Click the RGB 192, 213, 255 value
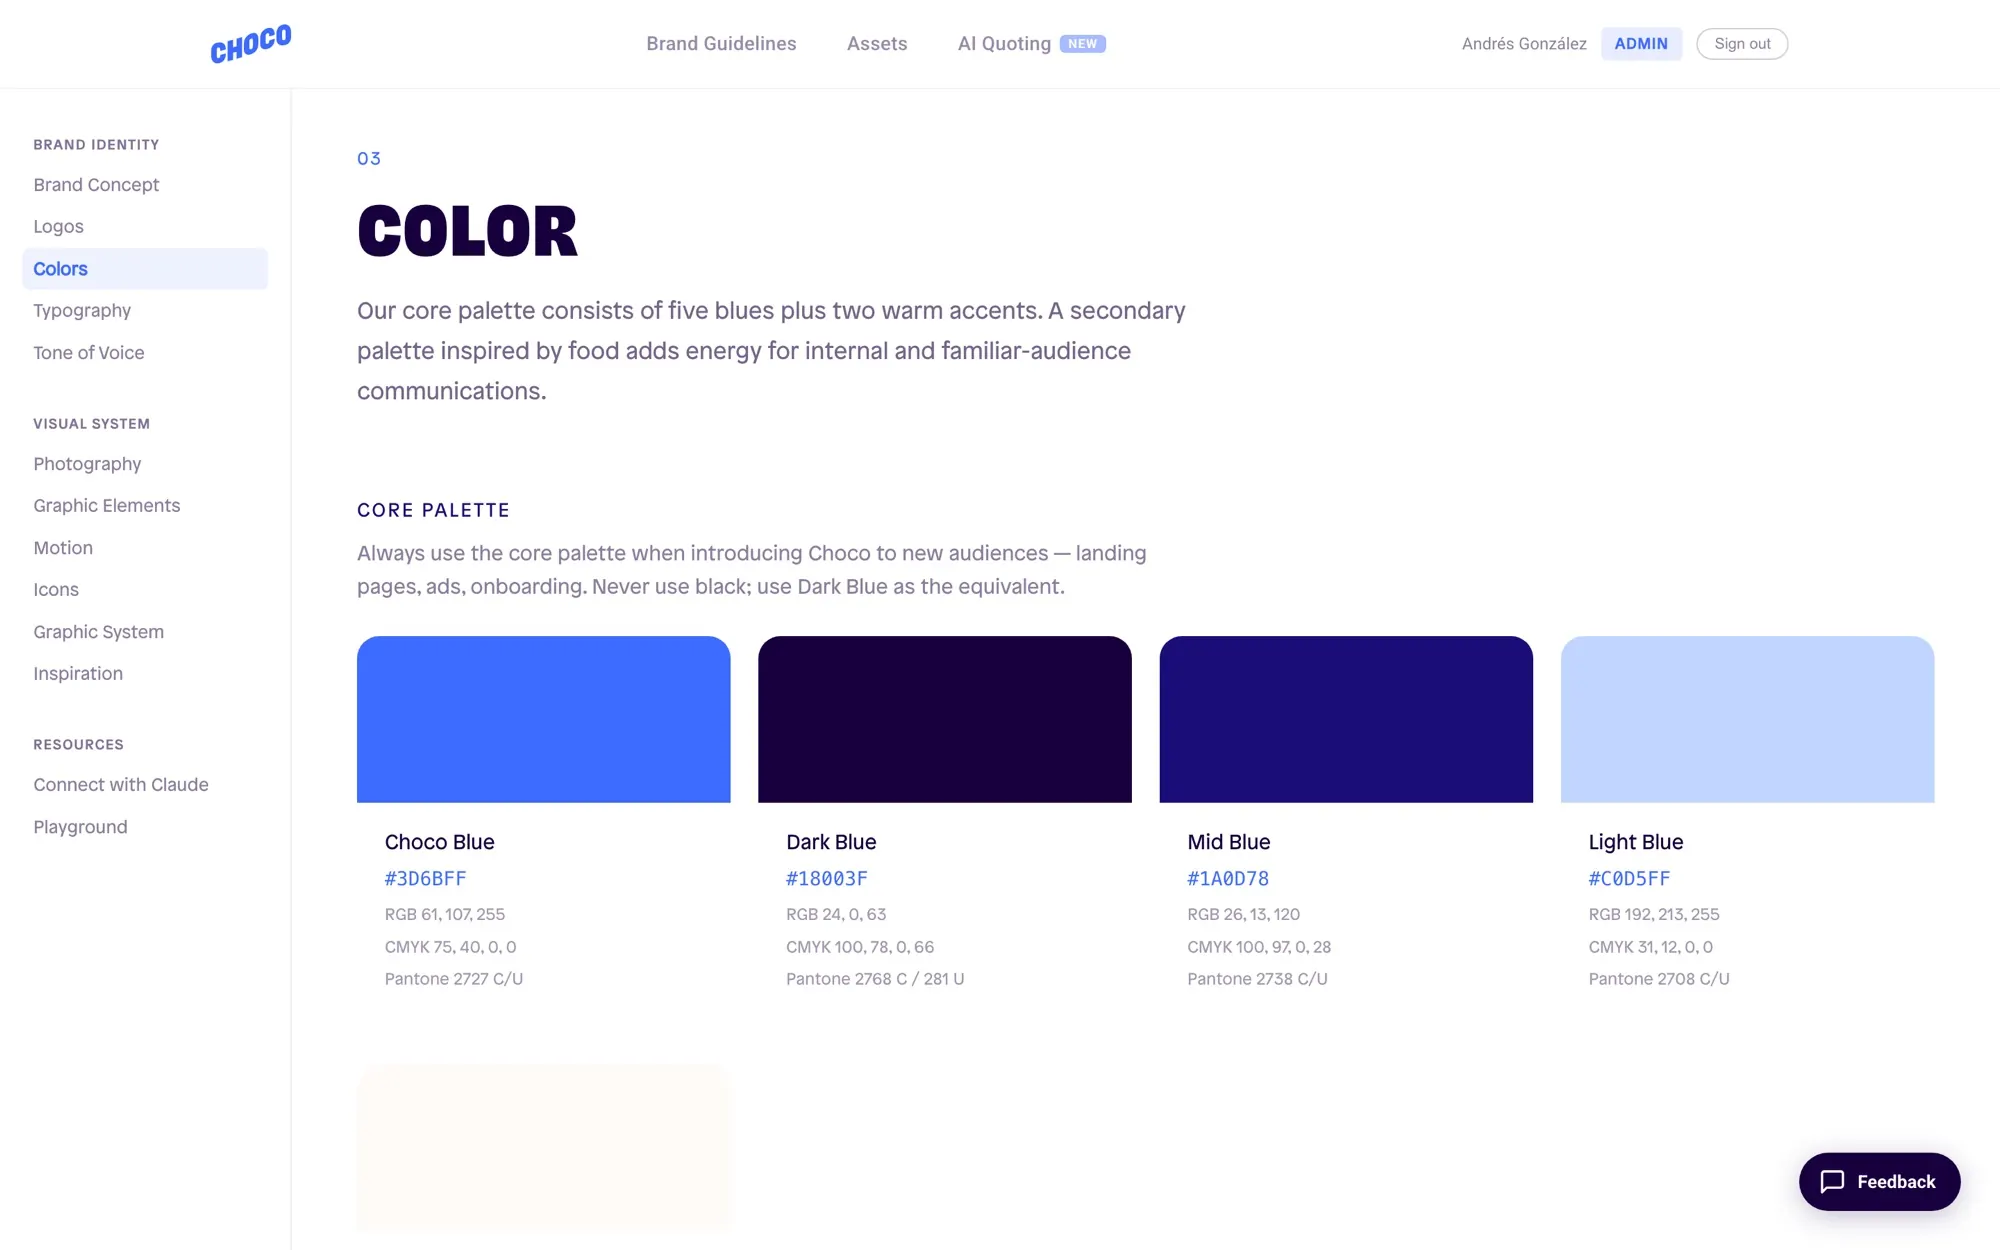 pyautogui.click(x=1654, y=914)
